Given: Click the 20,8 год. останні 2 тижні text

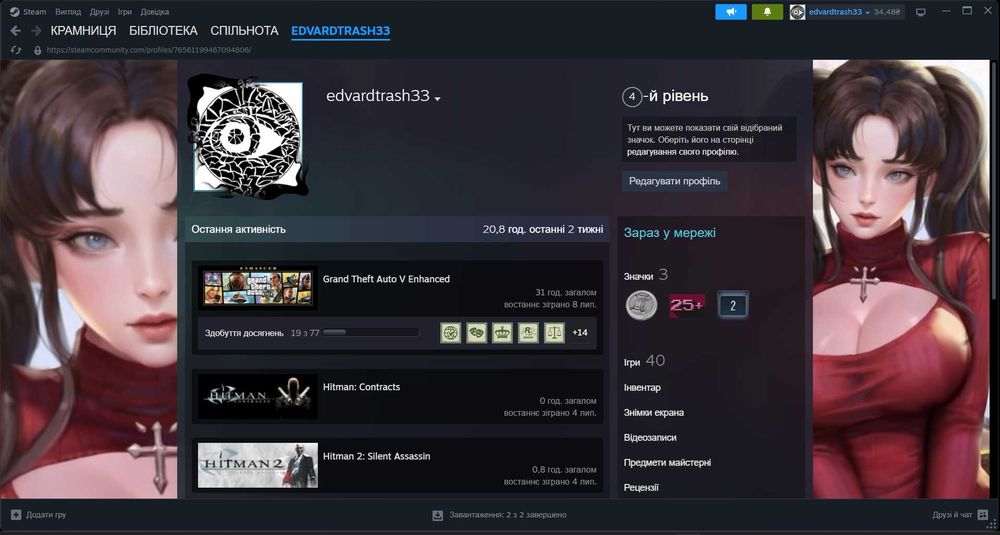Looking at the screenshot, I should (543, 229).
